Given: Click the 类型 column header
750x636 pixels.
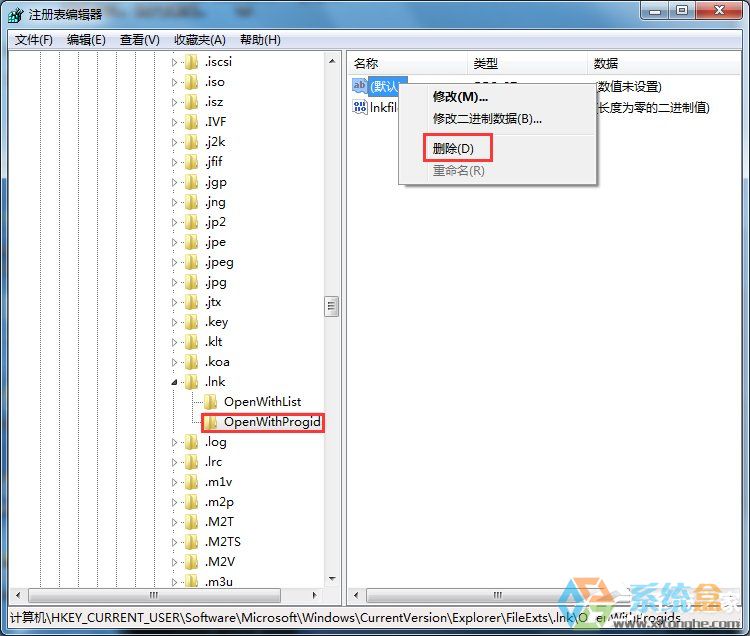Looking at the screenshot, I should (486, 63).
